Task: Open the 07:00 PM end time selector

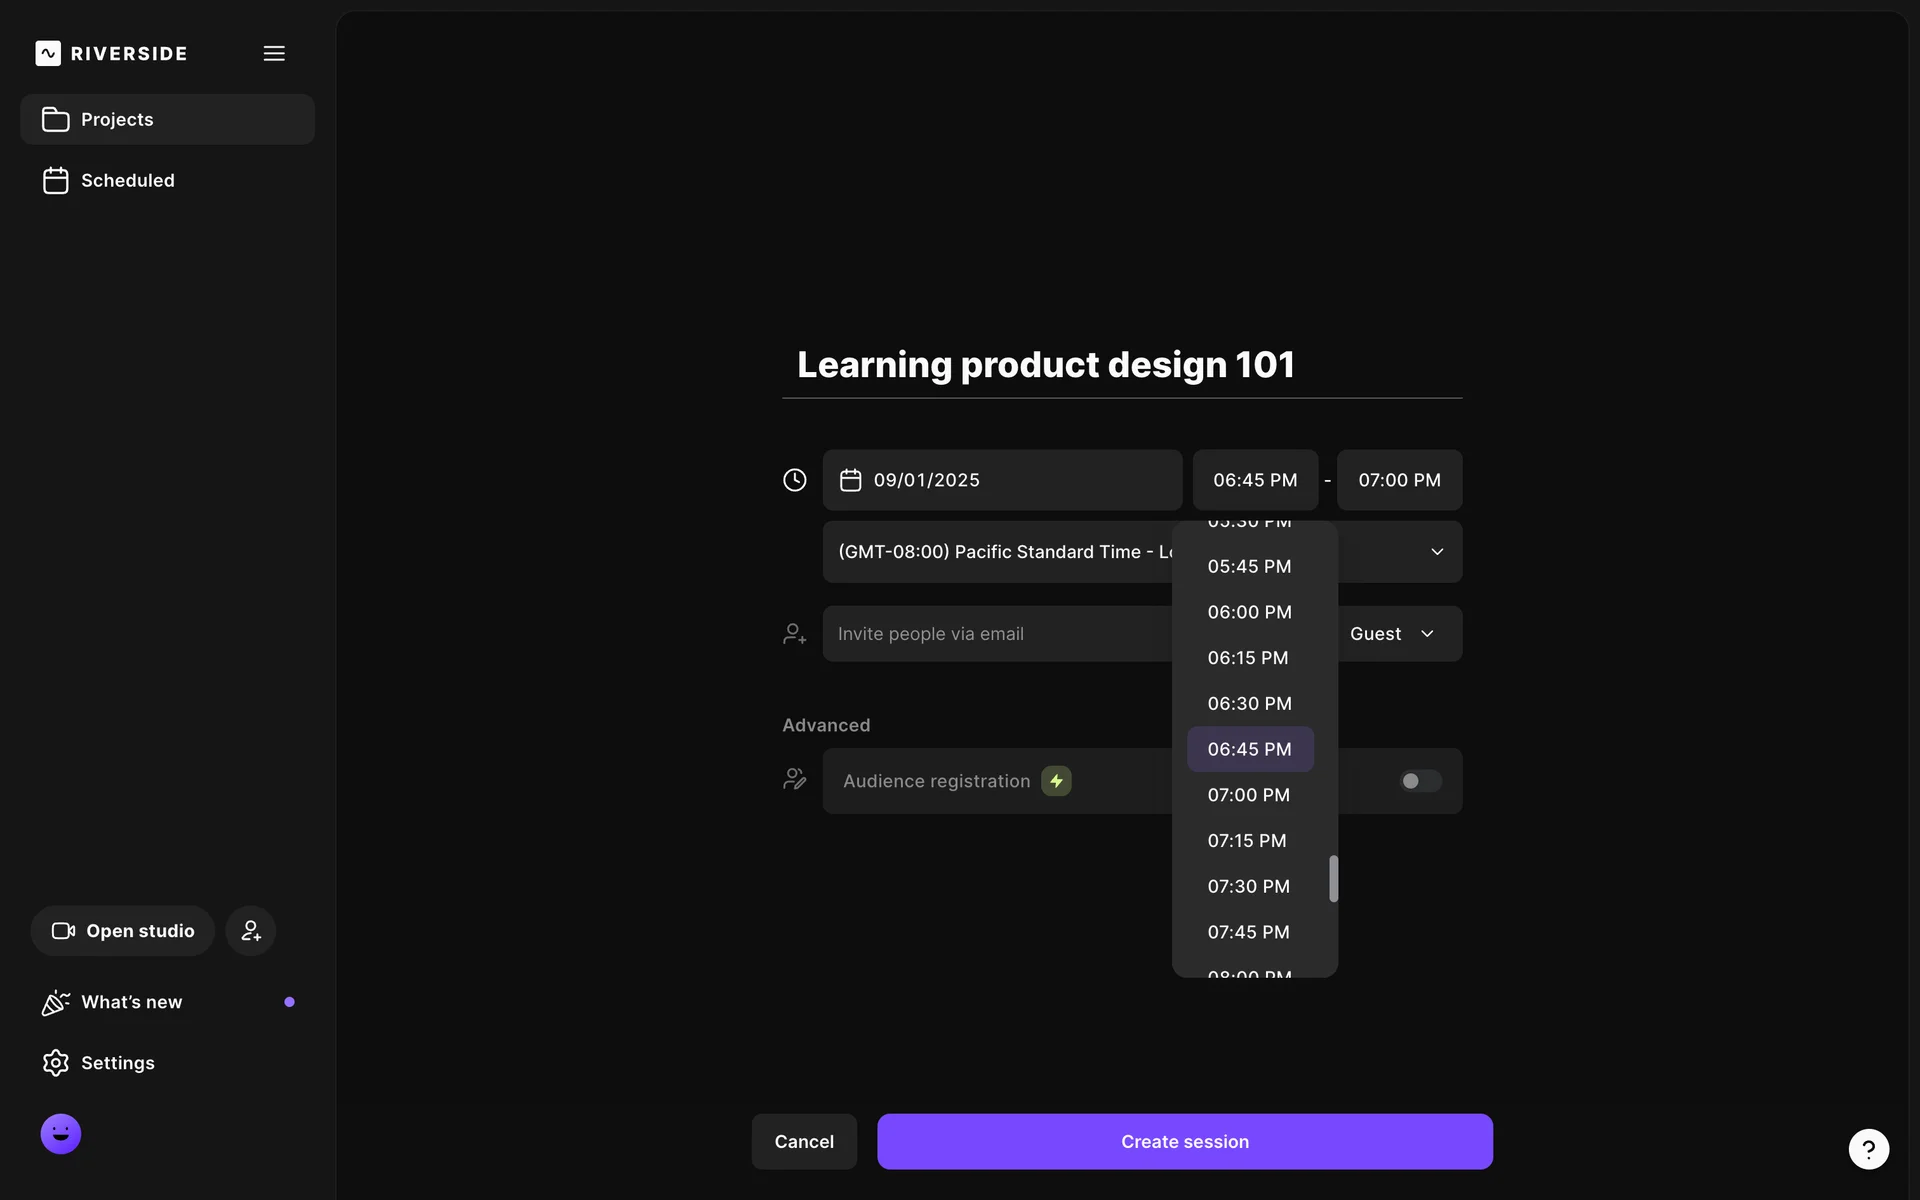Action: click(x=1399, y=480)
